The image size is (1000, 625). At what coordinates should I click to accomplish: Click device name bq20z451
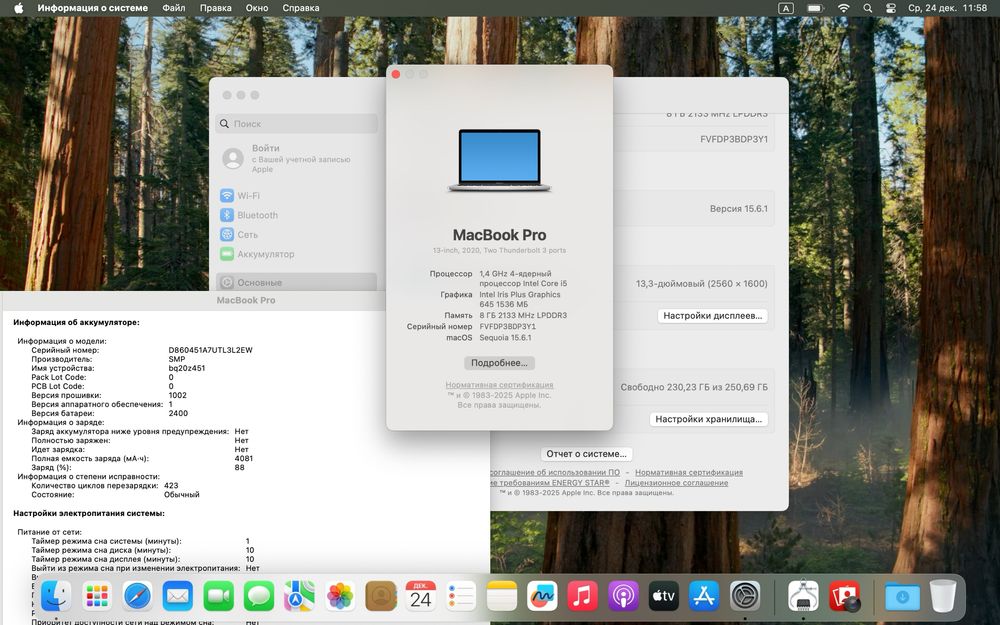[x=187, y=368]
